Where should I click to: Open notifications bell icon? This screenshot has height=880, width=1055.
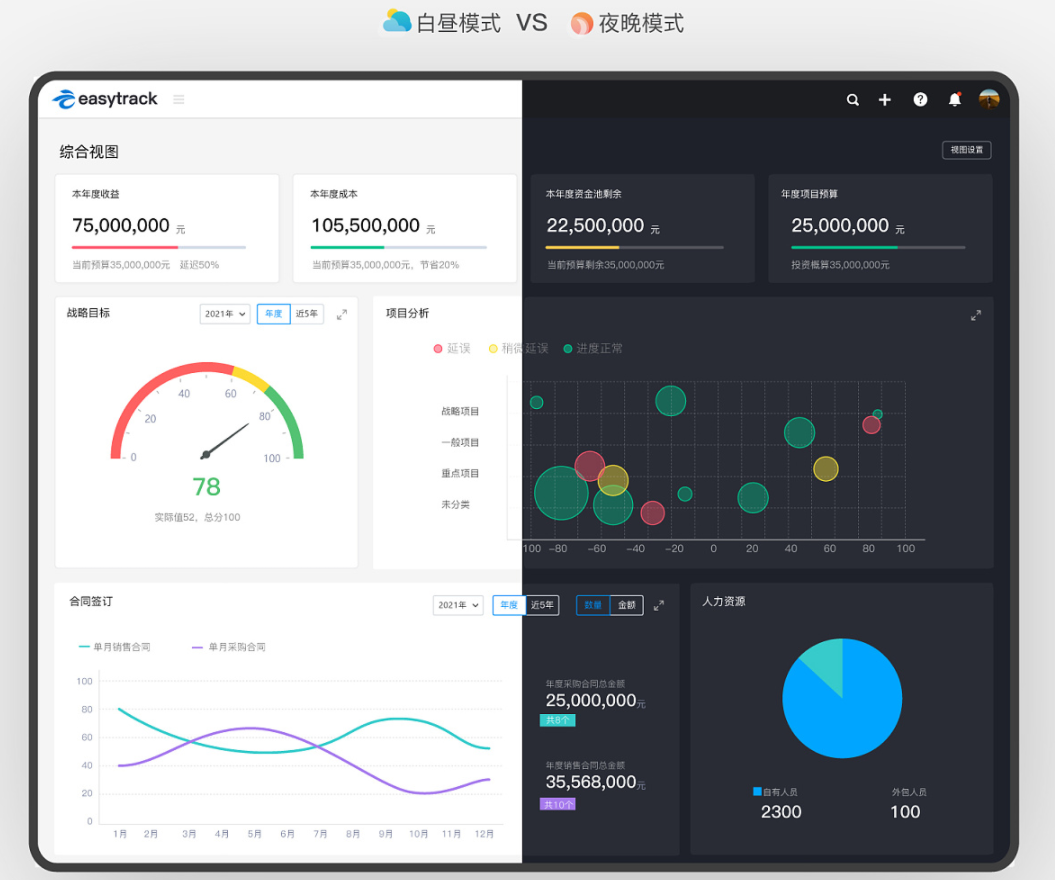955,100
